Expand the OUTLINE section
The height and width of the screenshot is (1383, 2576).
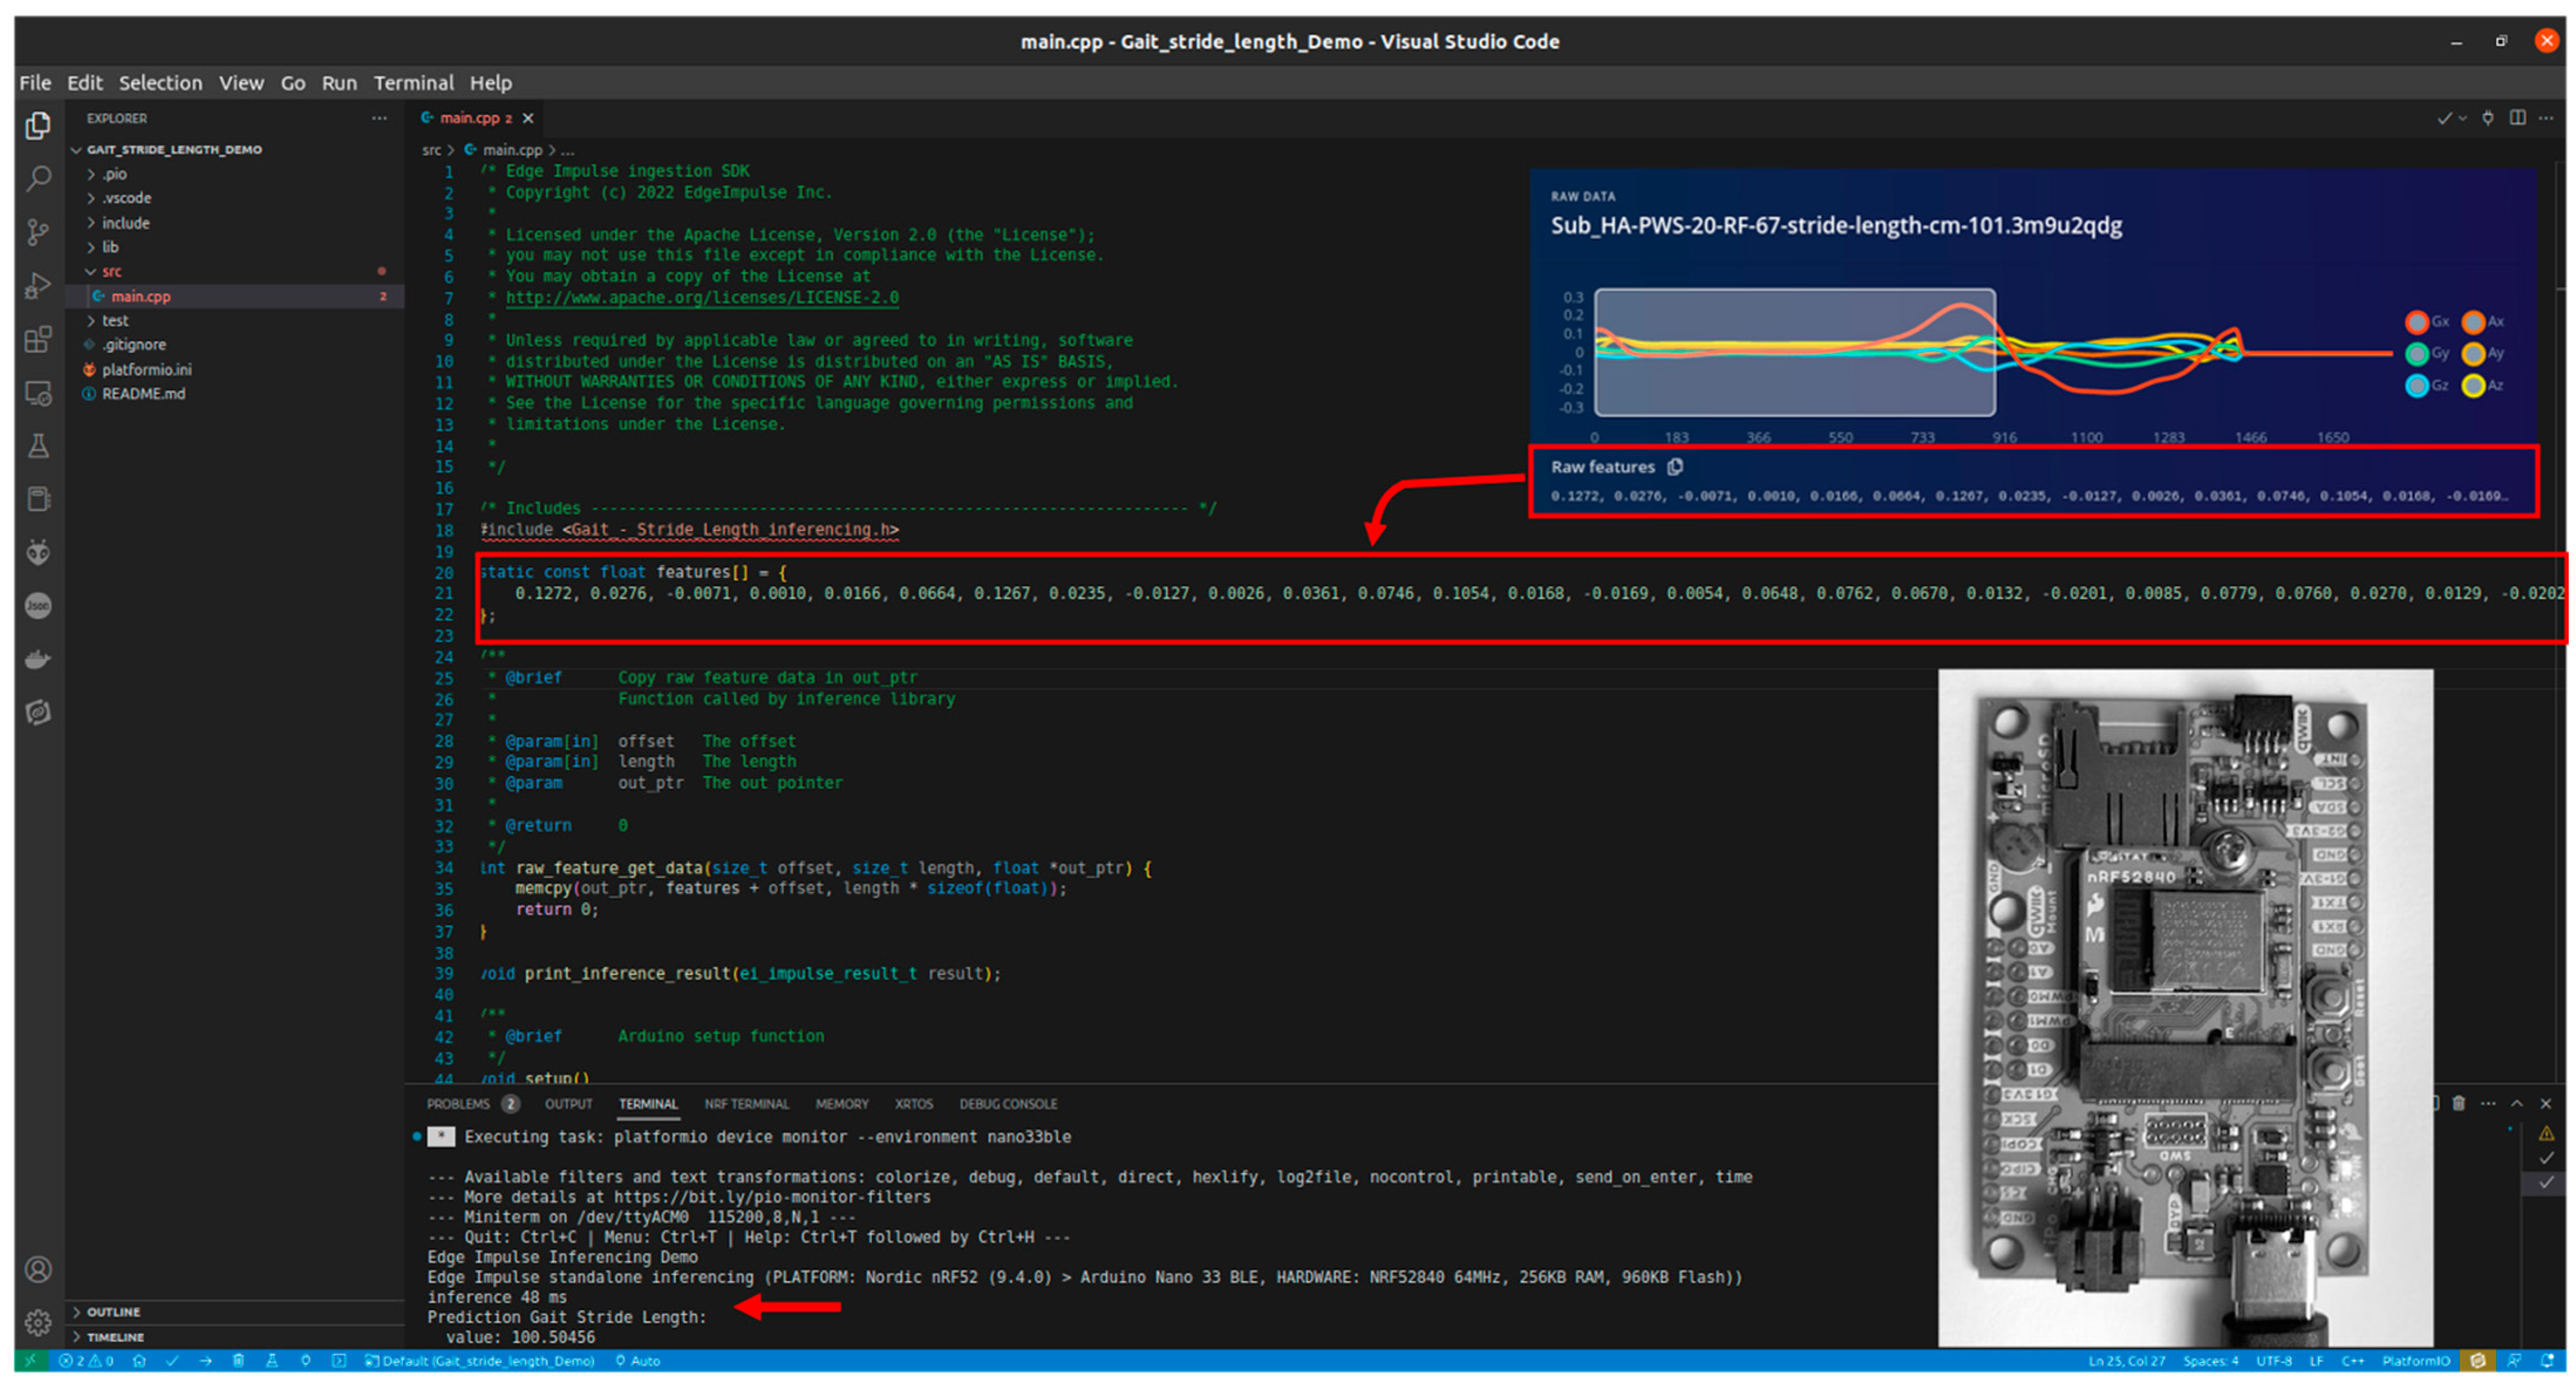point(113,1312)
